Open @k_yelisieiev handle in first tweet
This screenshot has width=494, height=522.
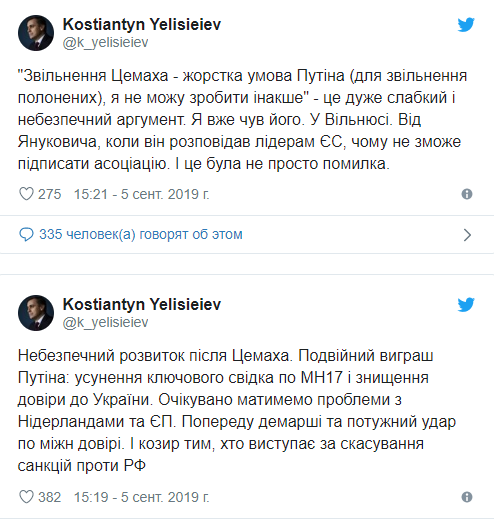tap(105, 43)
